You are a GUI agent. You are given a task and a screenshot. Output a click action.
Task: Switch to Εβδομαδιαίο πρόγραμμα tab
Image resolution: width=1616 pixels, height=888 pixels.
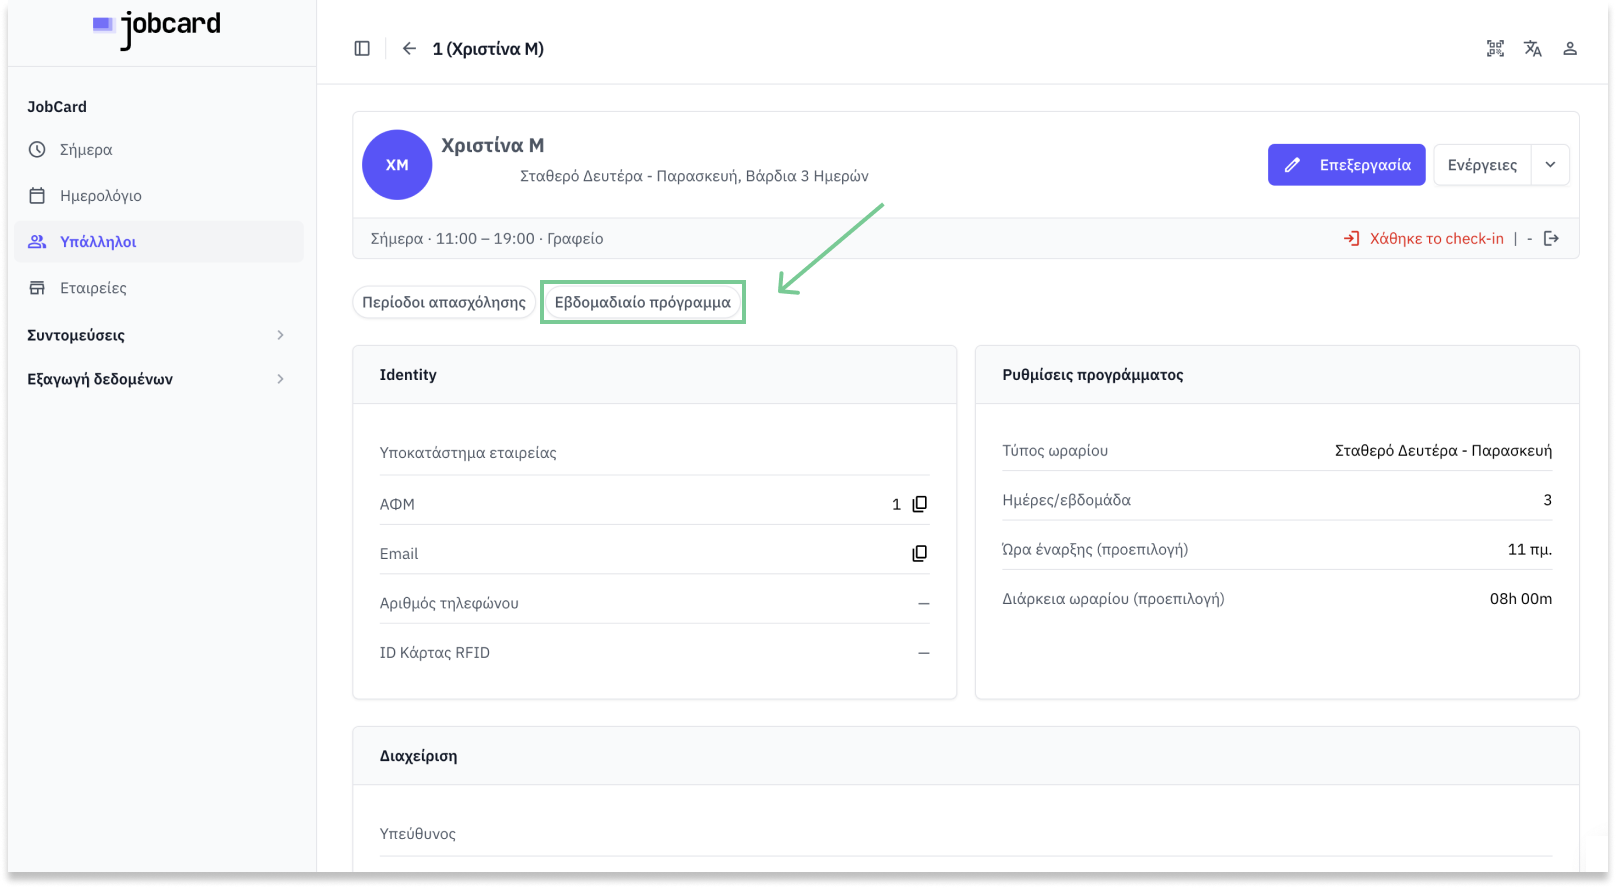[x=643, y=302]
